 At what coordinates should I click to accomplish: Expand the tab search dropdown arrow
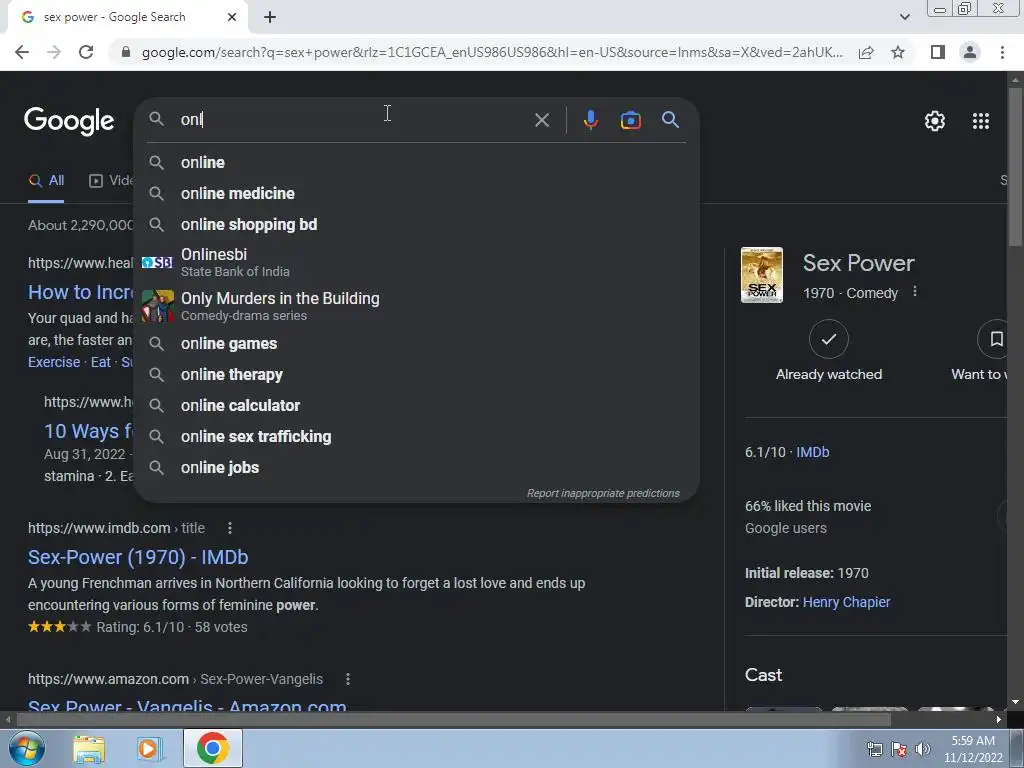[x=904, y=17]
